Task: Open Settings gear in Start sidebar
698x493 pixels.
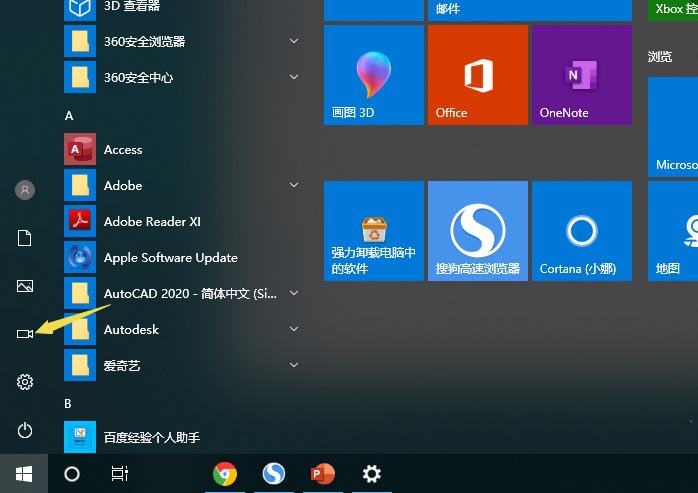Action: 25,382
